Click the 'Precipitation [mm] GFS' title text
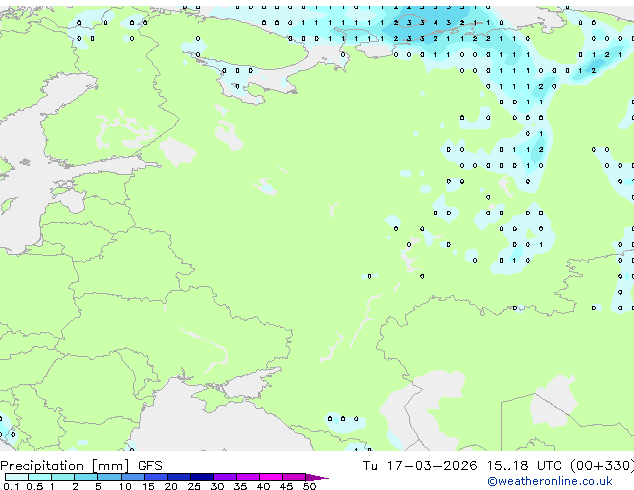Viewport: 634px width, 490px height. click(81, 466)
